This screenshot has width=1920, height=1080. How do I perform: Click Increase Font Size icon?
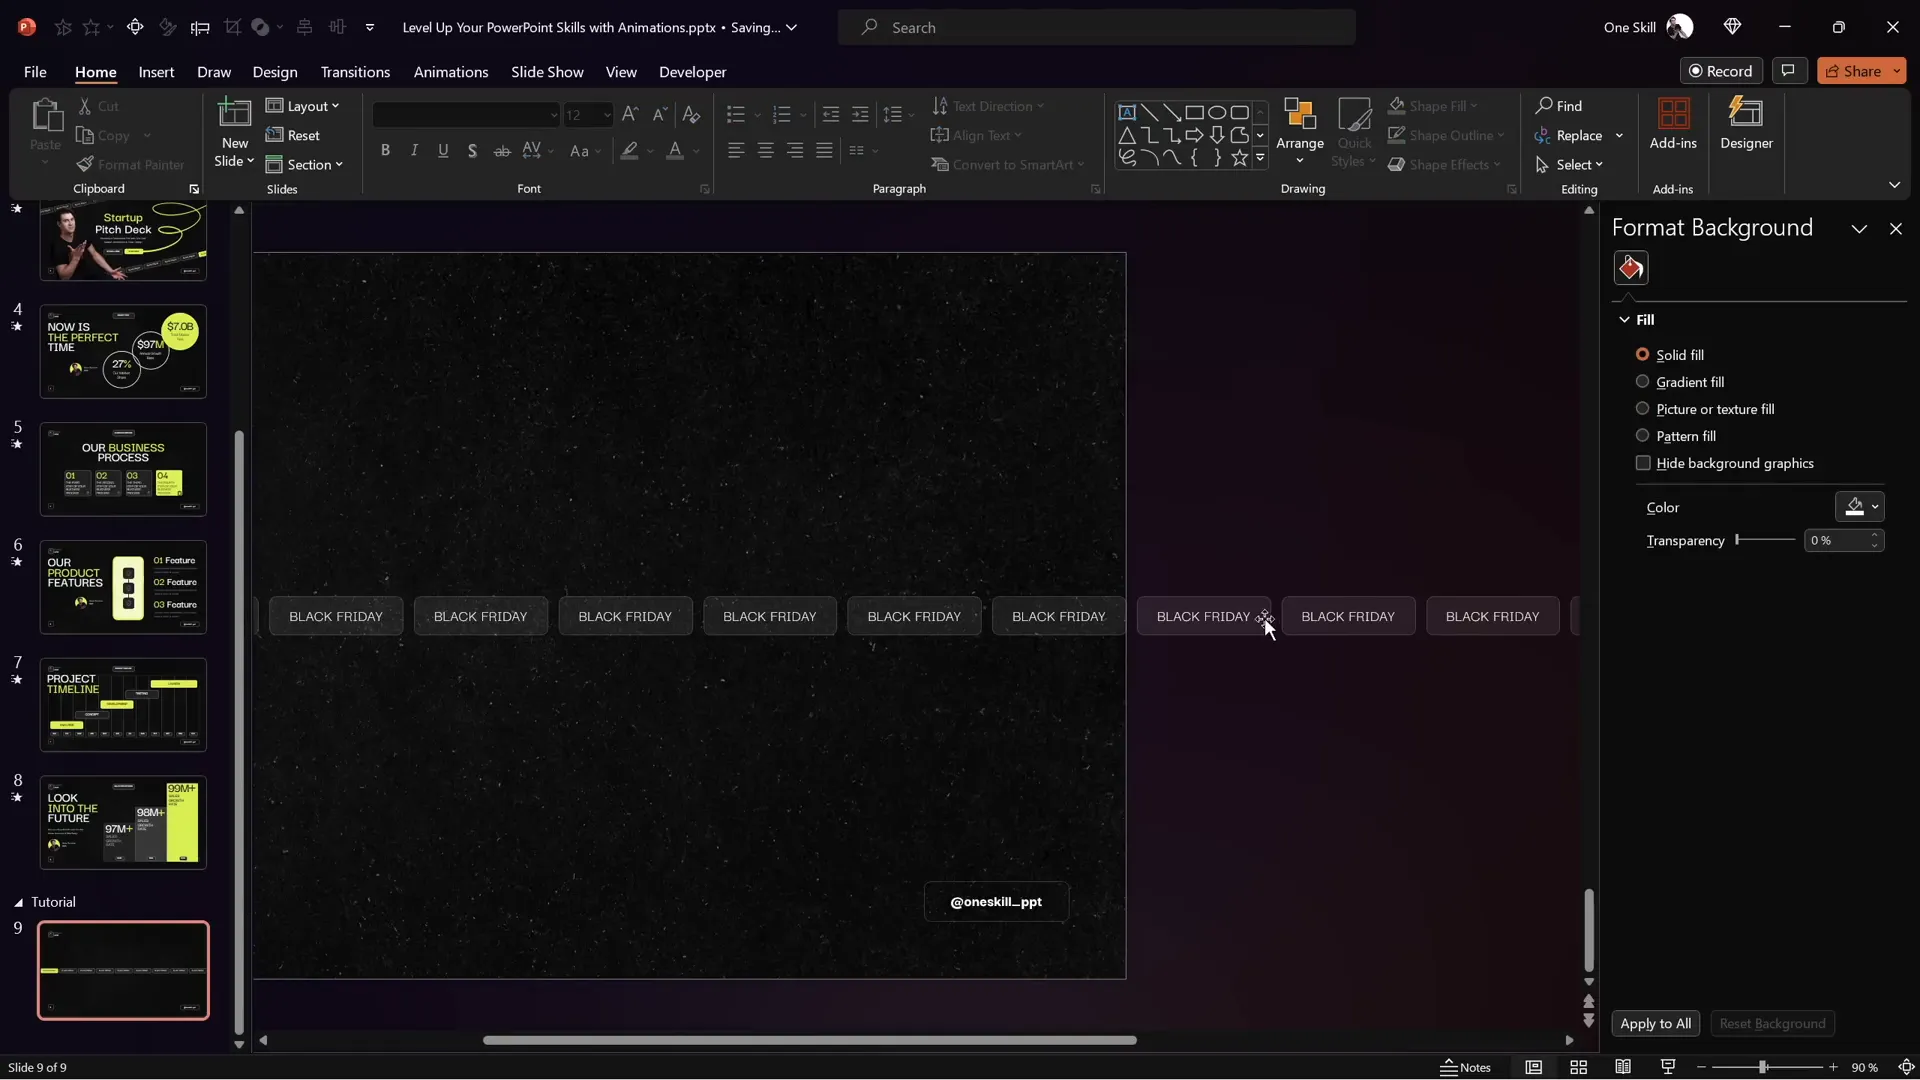point(630,115)
